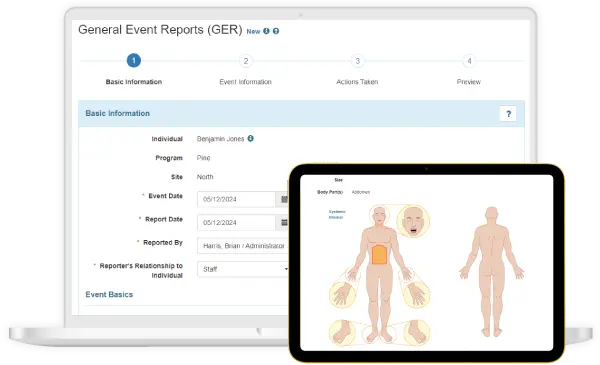The width and height of the screenshot is (600, 365).
Task: Click the info icon next to Benjamin Jones
Action: pos(251,139)
